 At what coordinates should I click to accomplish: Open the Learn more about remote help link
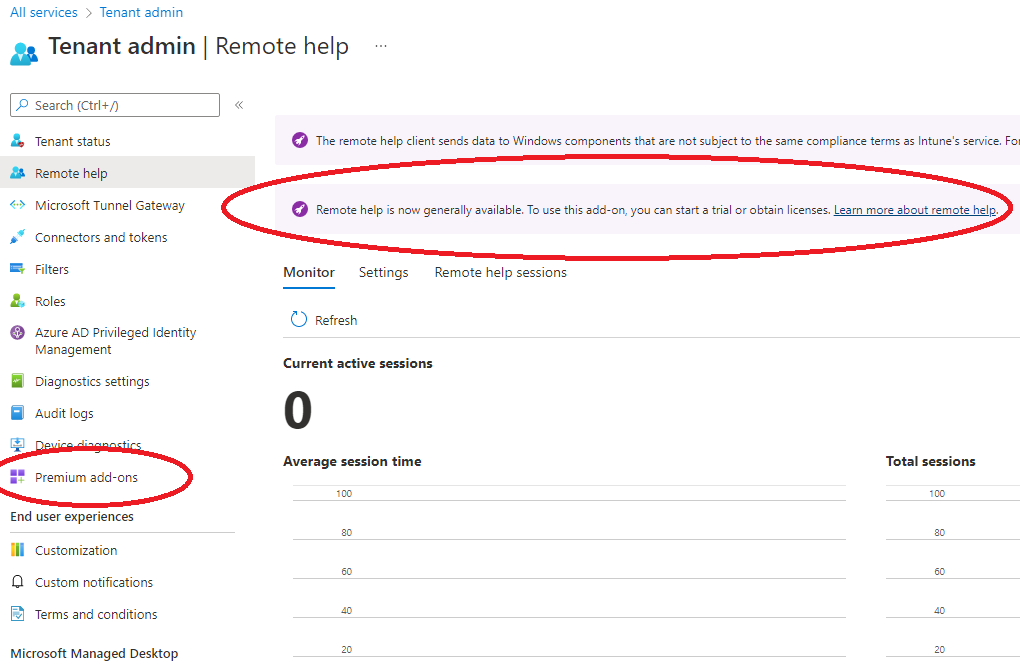click(915, 209)
